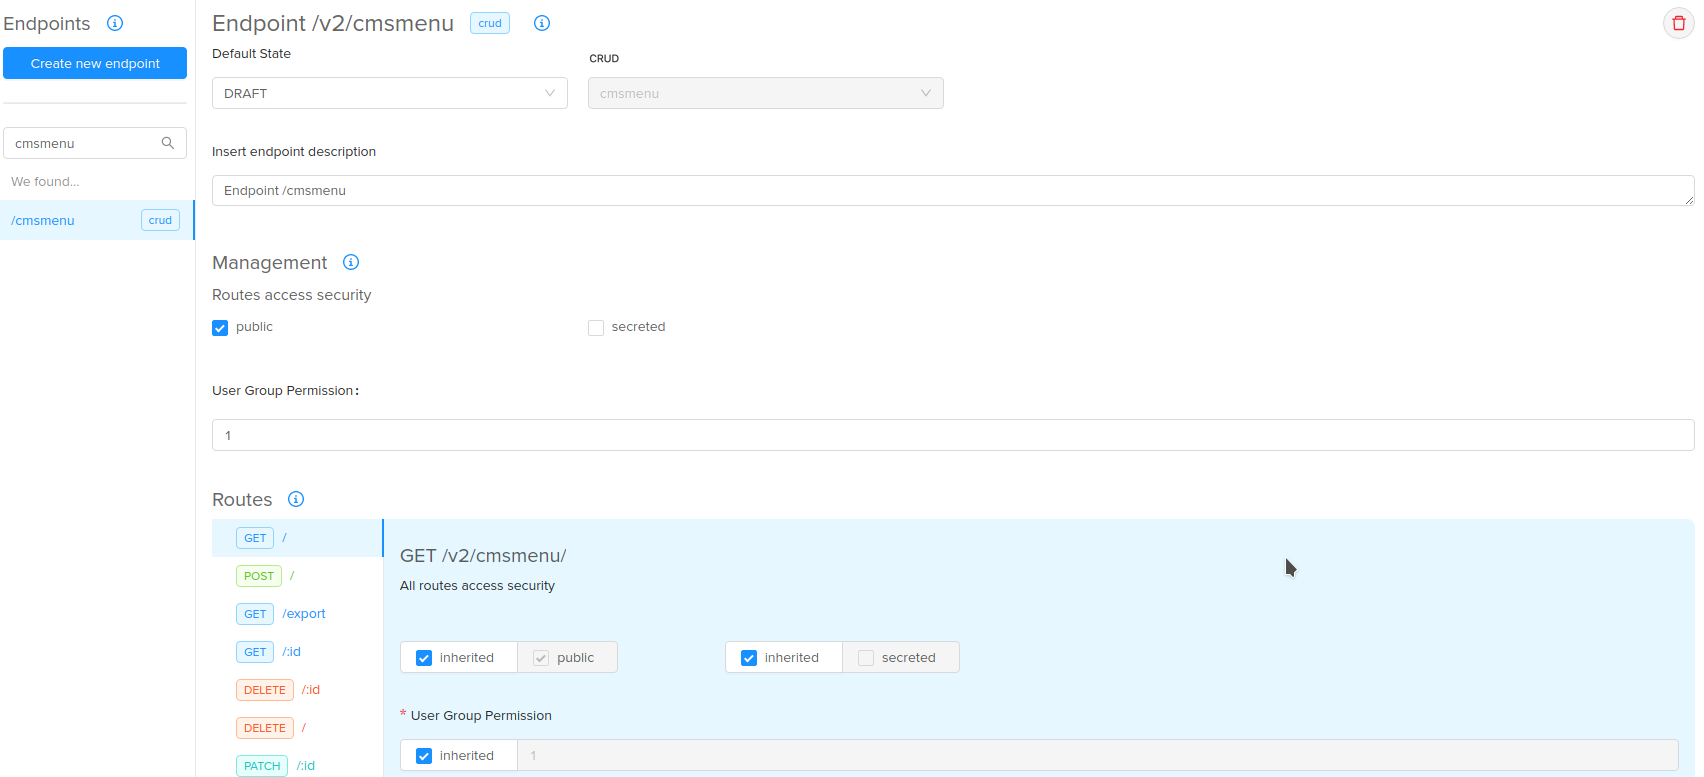Click the crud tag beside endpoint title

click(490, 23)
